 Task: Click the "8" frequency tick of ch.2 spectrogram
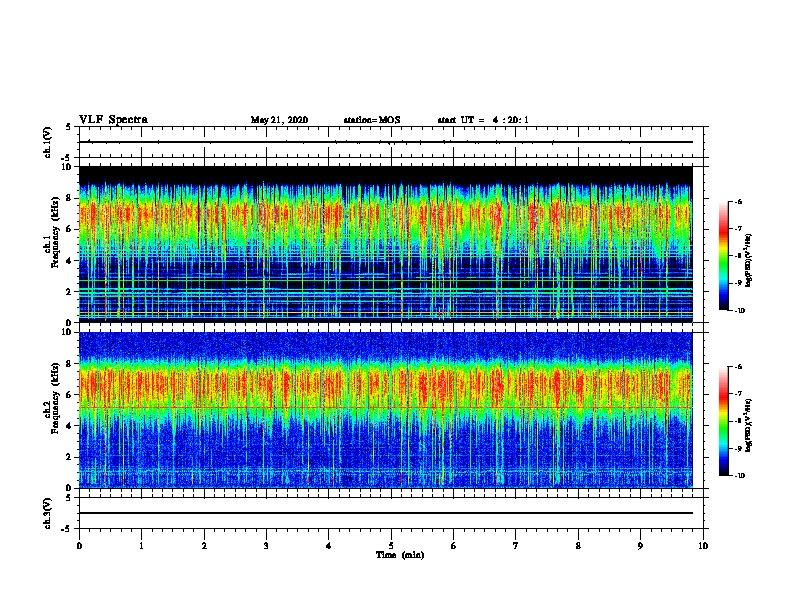point(70,364)
